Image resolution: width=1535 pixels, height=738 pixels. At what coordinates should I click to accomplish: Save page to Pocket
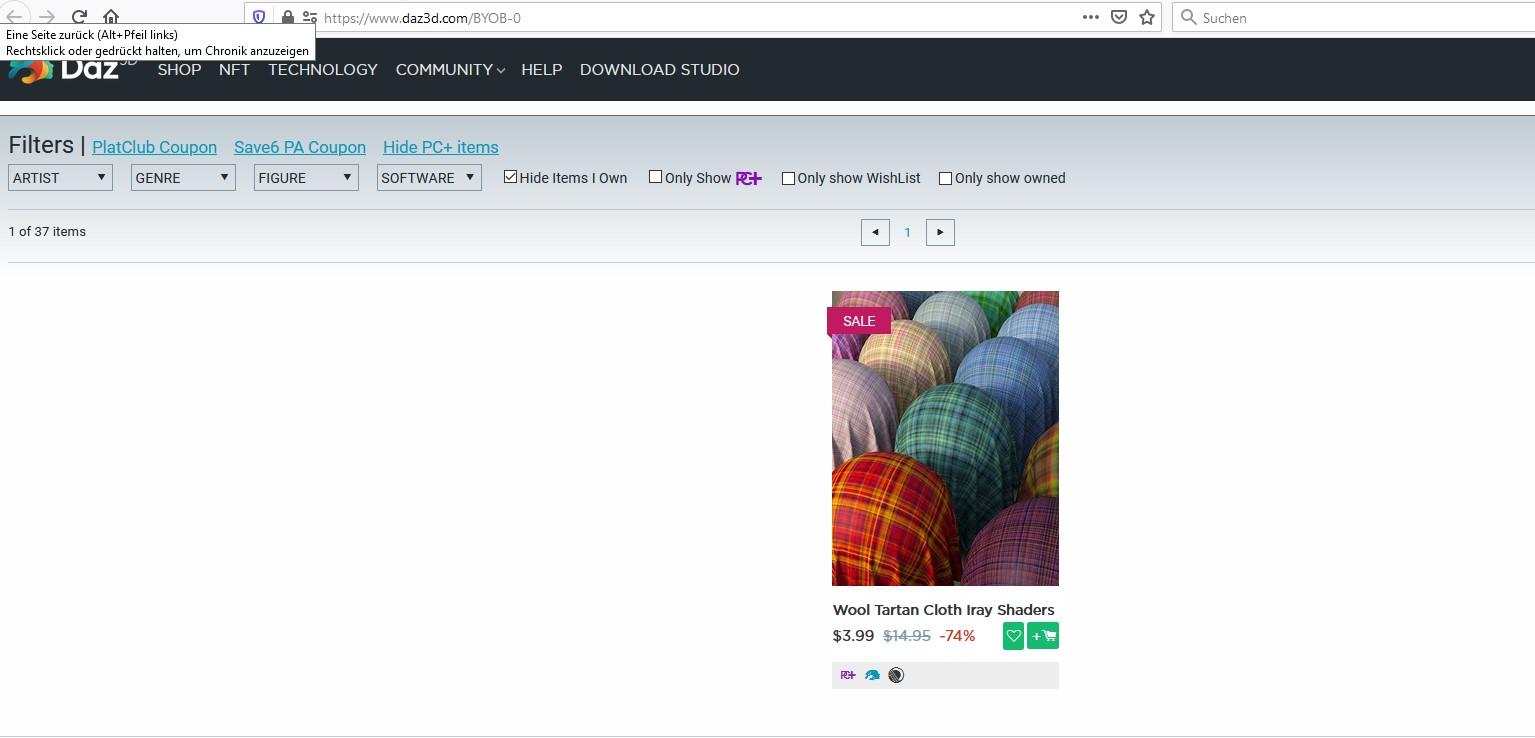[1120, 17]
